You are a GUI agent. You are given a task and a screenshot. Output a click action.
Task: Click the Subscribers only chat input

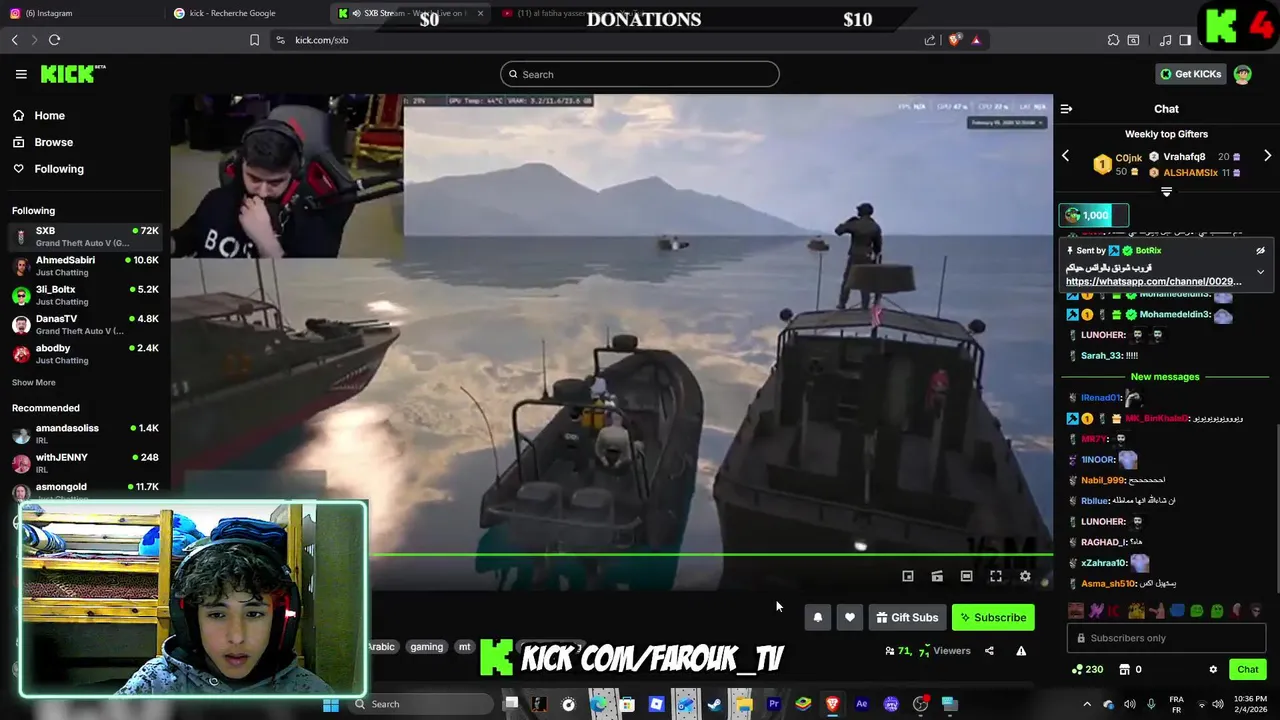tap(1166, 638)
